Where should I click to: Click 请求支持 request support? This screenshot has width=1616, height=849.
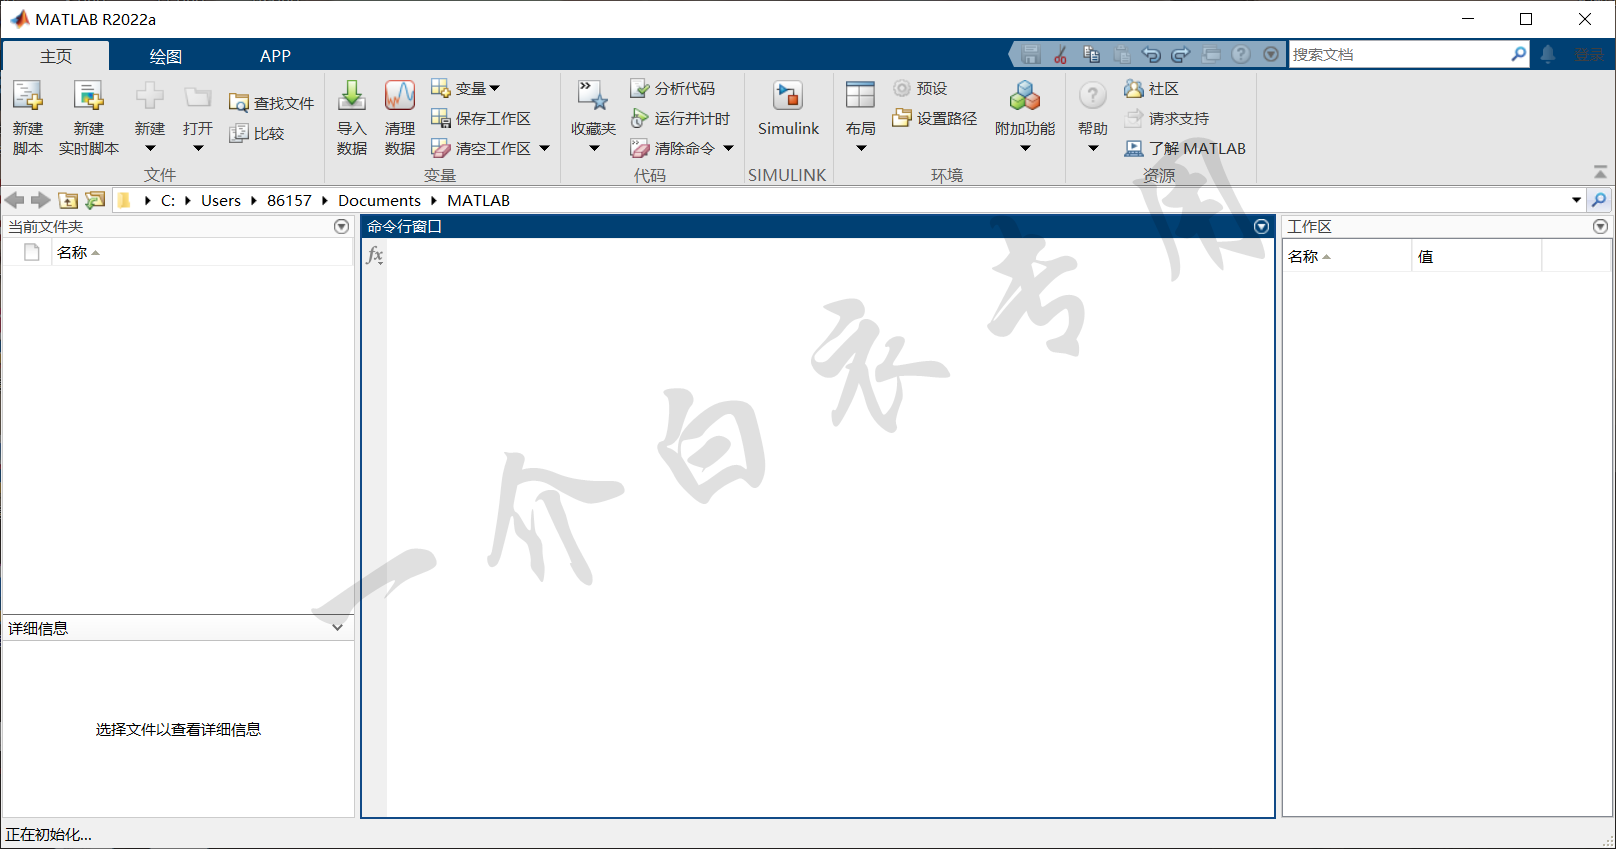coord(1167,118)
